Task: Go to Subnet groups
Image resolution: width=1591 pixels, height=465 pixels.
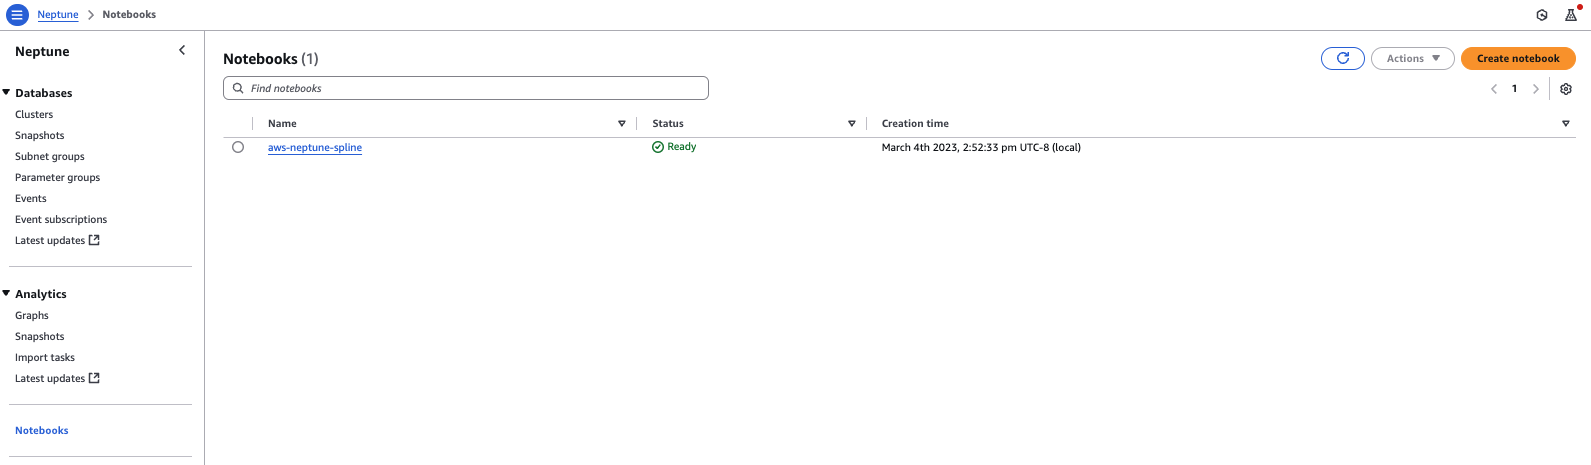Action: [50, 156]
